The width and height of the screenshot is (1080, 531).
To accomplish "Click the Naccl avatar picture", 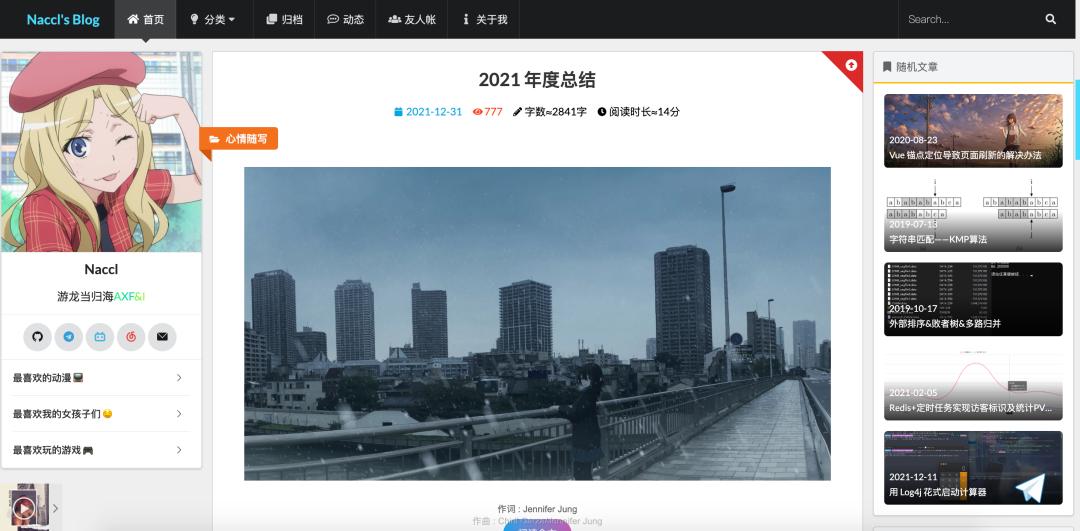I will coord(101,152).
